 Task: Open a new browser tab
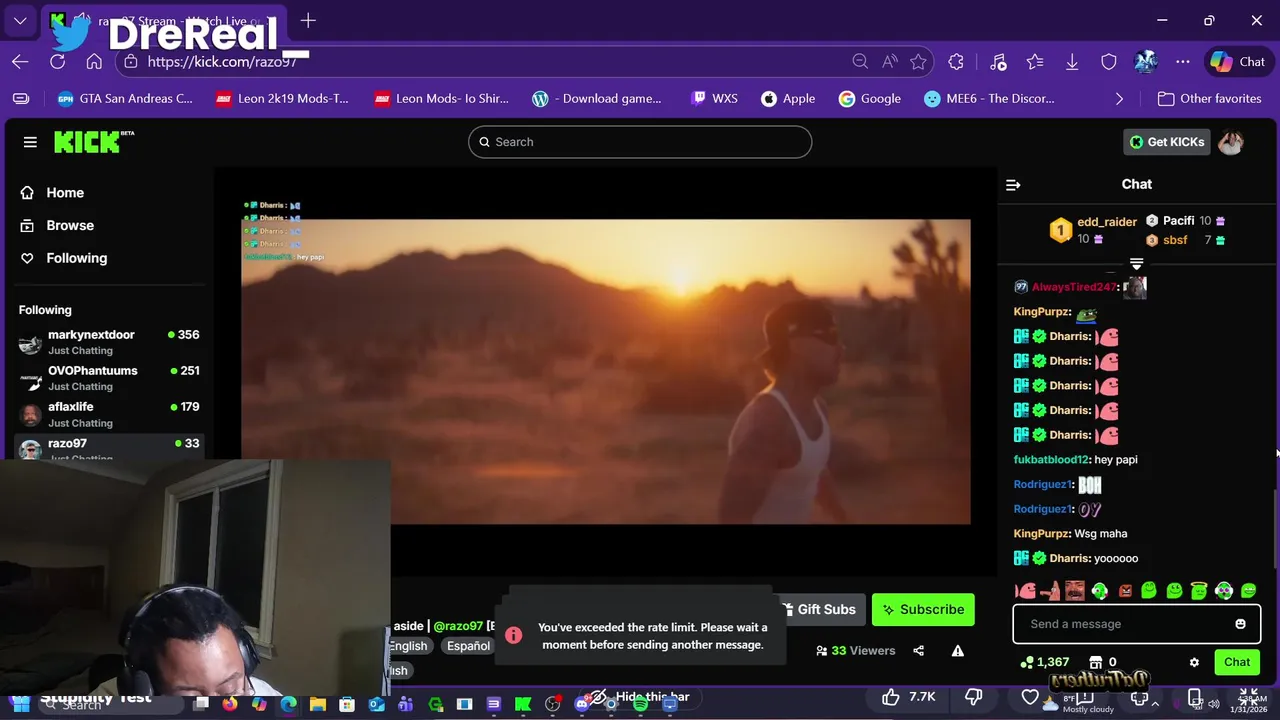[x=308, y=20]
